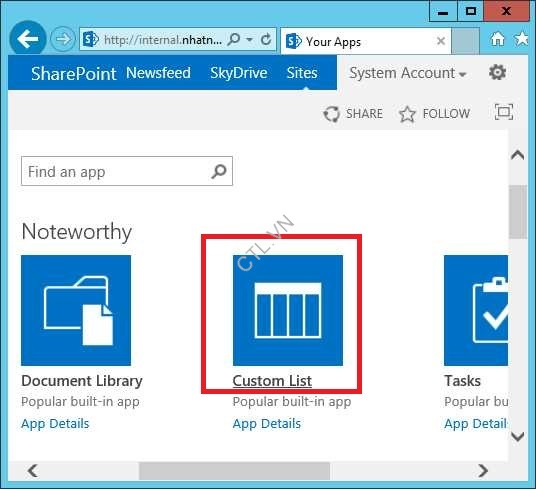
Task: Open the Custom List app tile
Action: [288, 310]
